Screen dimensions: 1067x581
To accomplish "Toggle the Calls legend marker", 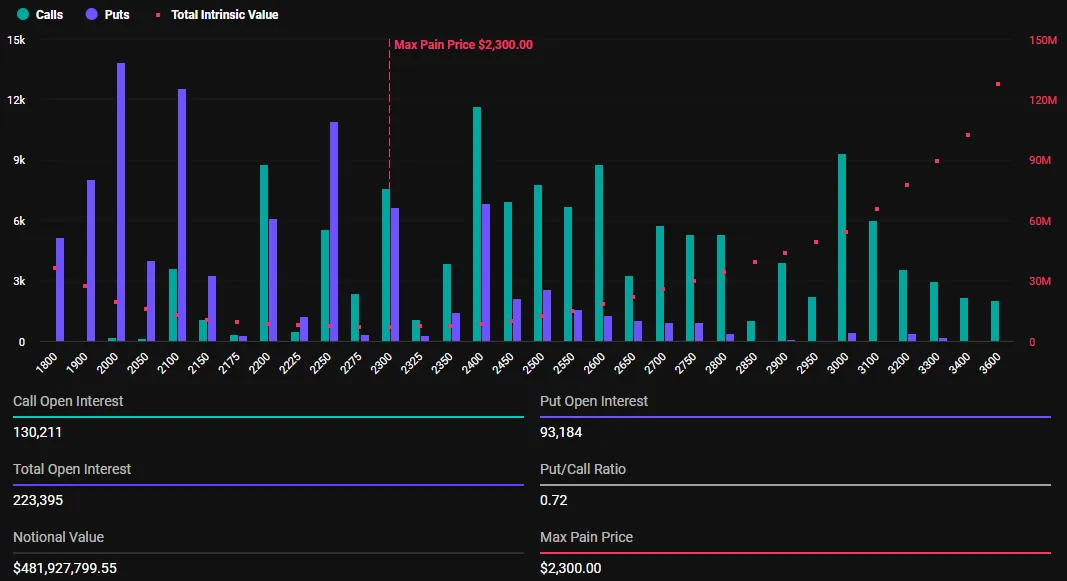I will 40,14.
